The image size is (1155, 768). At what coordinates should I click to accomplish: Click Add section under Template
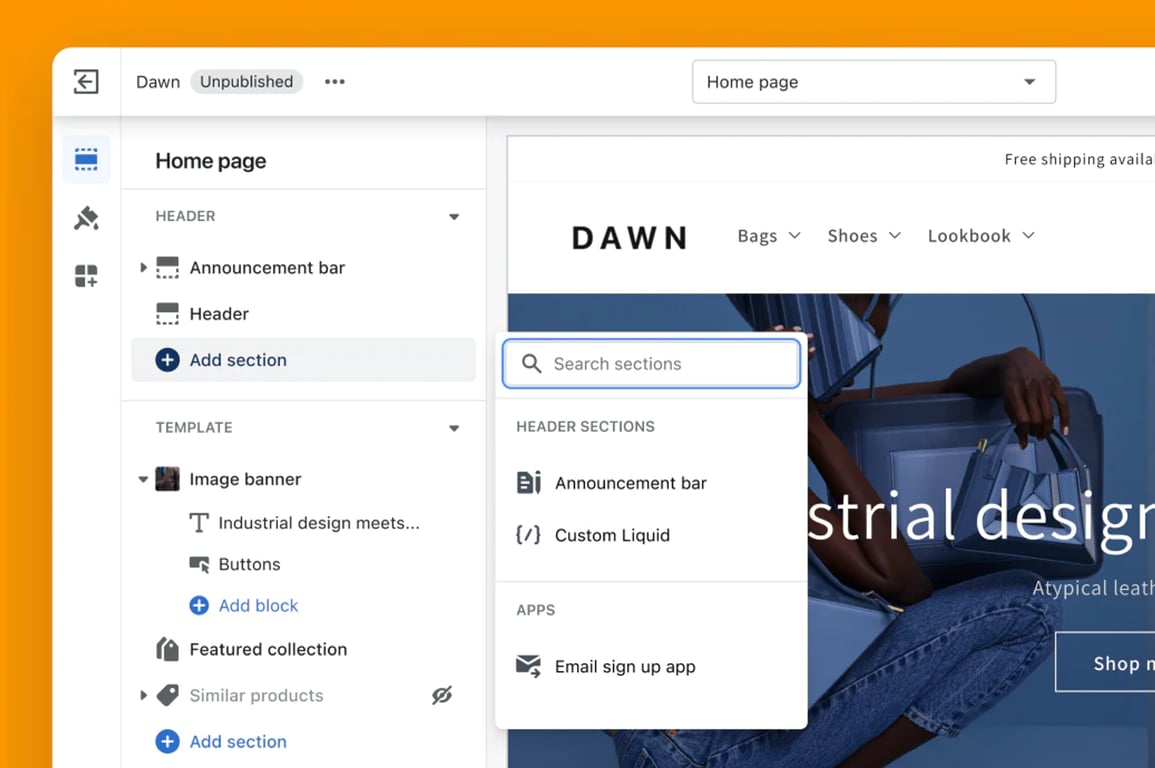pyautogui.click(x=238, y=741)
